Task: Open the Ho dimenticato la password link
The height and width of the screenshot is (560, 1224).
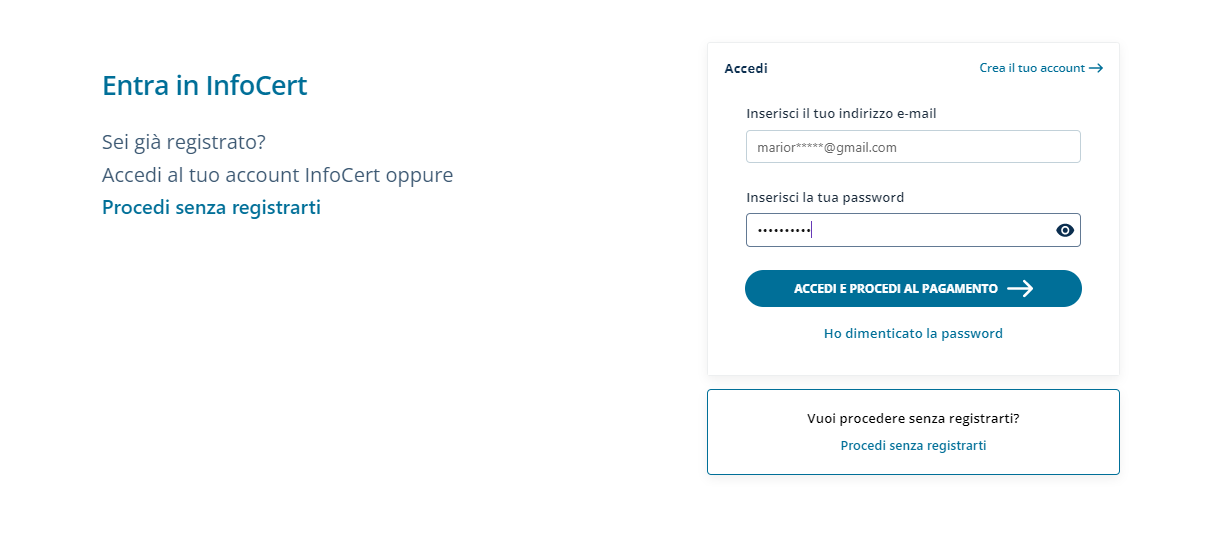Action: (x=913, y=333)
